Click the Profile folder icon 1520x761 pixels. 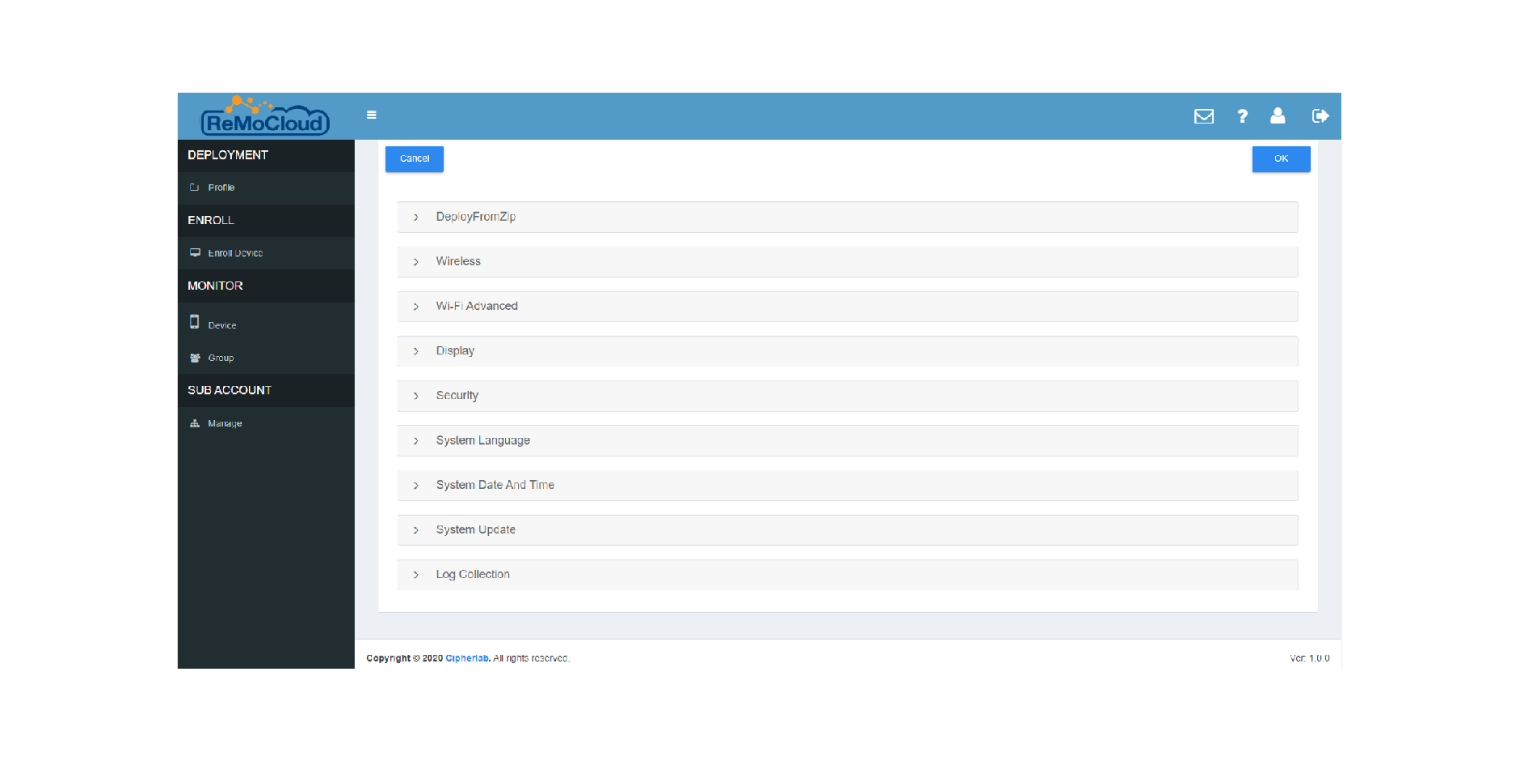point(195,188)
